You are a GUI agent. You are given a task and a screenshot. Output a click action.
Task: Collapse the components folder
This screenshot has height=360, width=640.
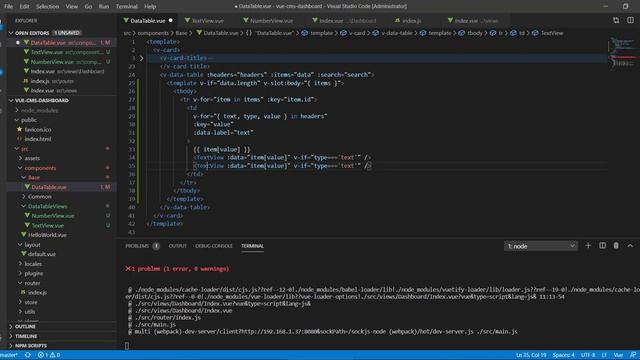click(x=40, y=168)
